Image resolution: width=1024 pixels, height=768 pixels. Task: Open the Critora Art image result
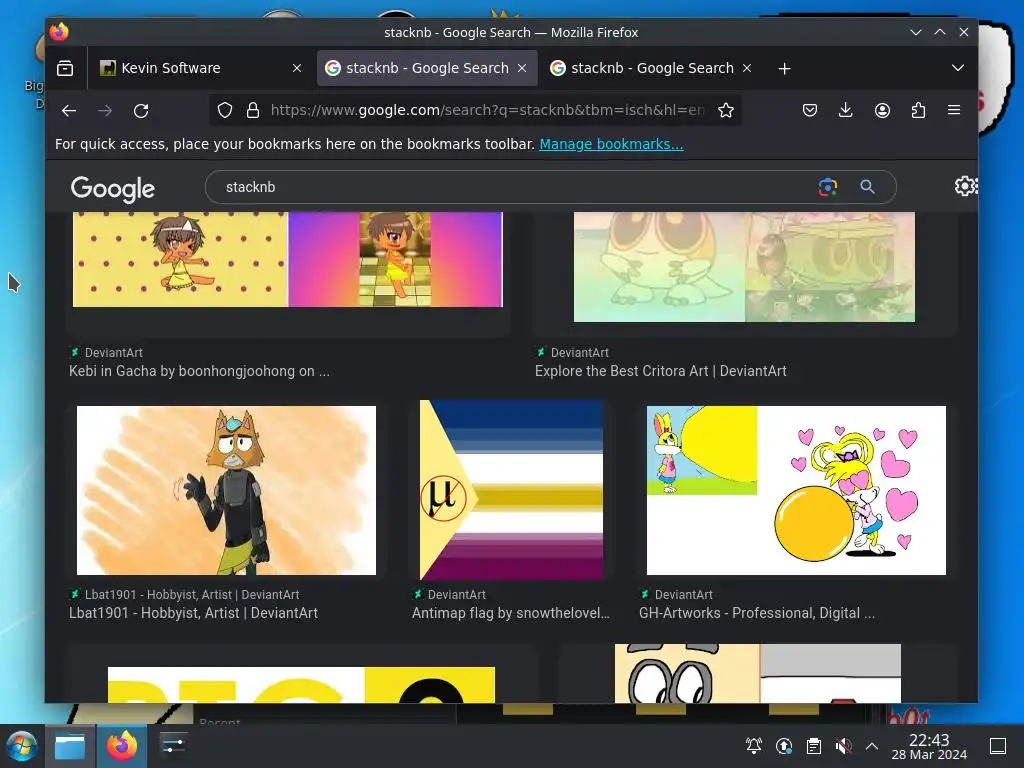[x=744, y=266]
